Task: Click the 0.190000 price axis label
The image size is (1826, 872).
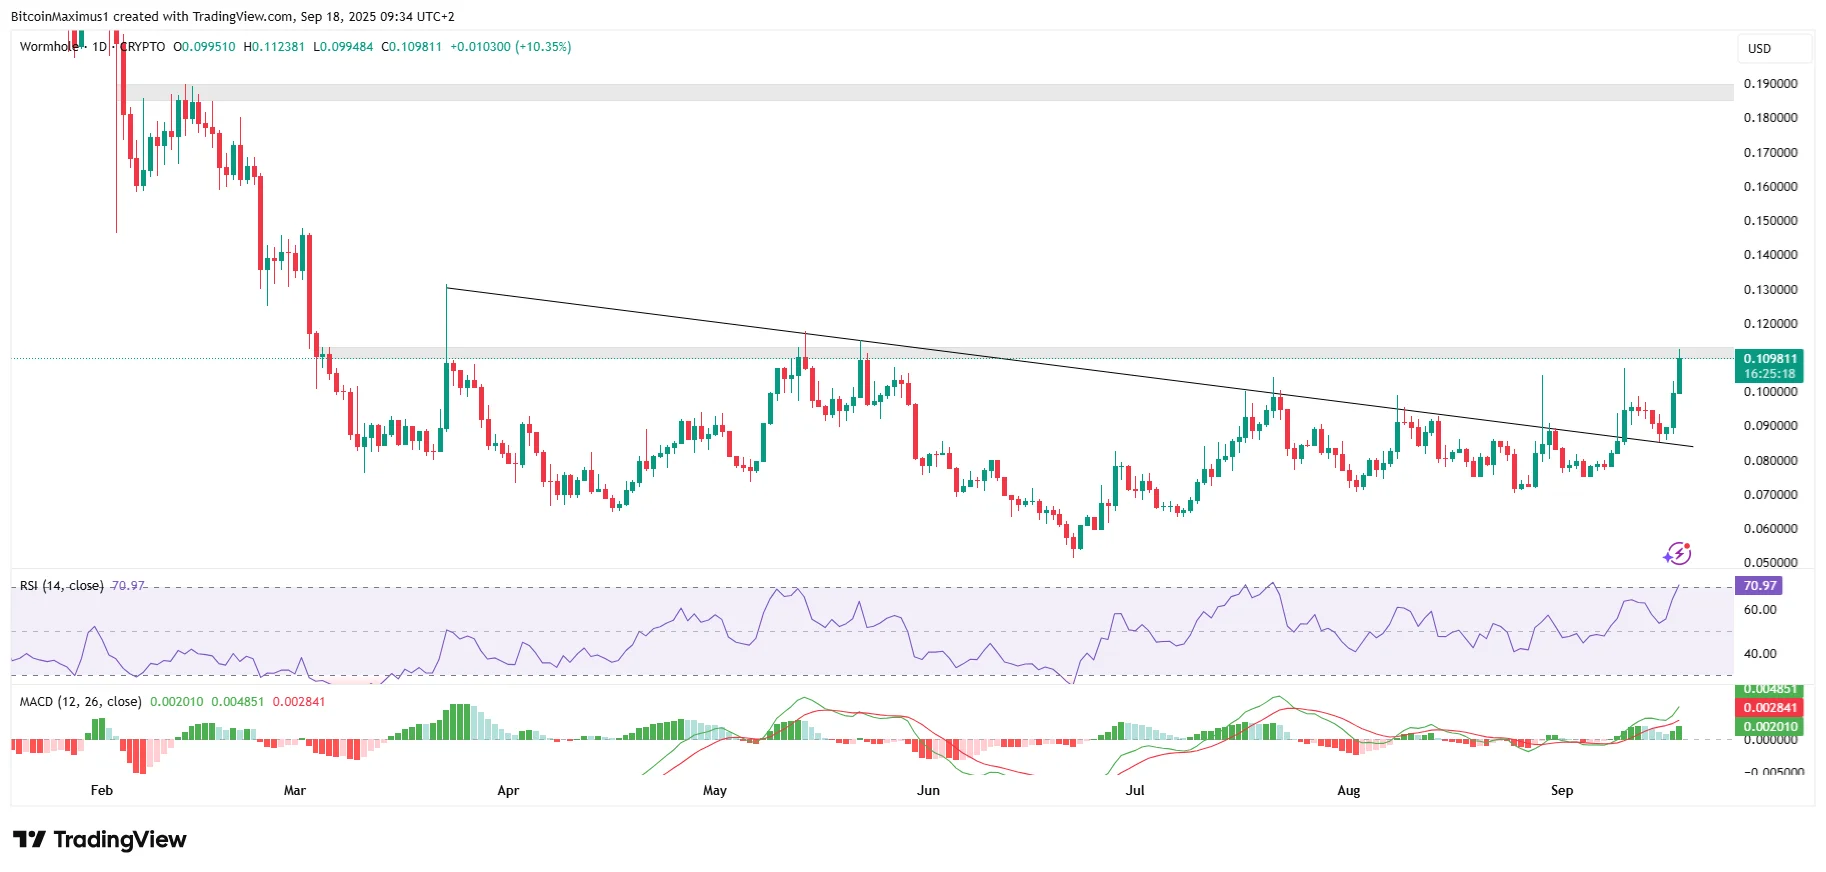Action: (x=1770, y=84)
